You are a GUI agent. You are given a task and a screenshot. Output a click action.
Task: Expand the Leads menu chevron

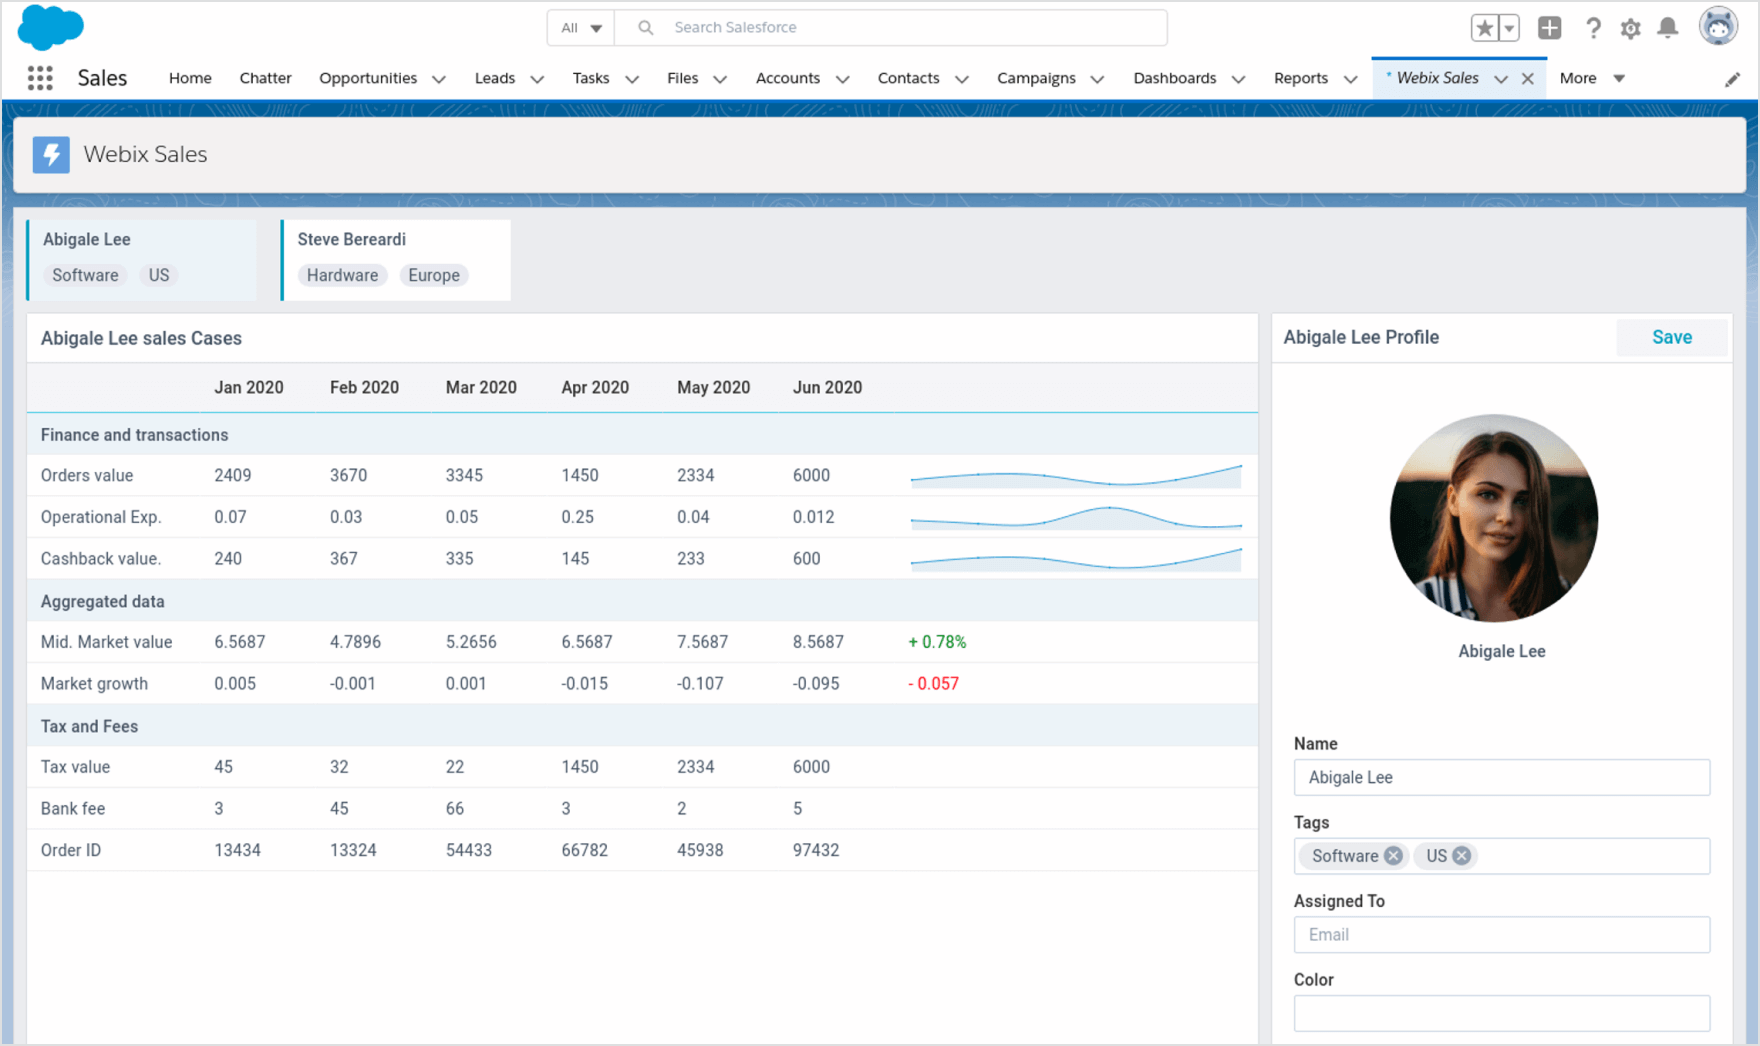tap(537, 79)
